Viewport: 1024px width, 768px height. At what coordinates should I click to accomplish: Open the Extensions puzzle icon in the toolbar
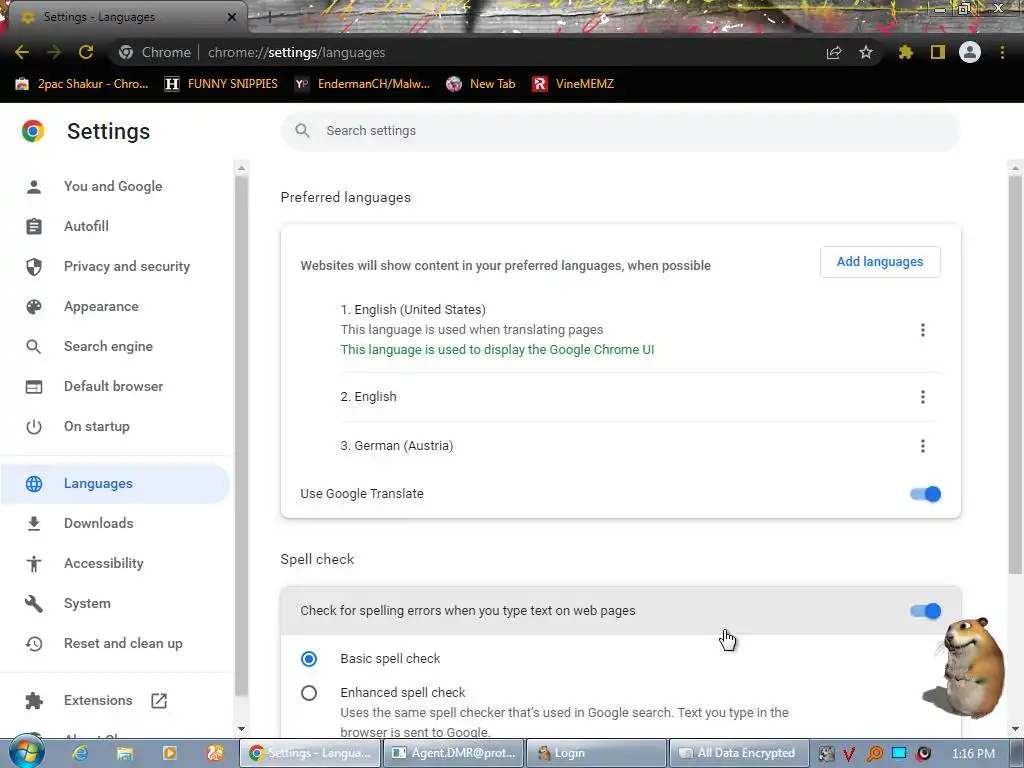(x=905, y=52)
